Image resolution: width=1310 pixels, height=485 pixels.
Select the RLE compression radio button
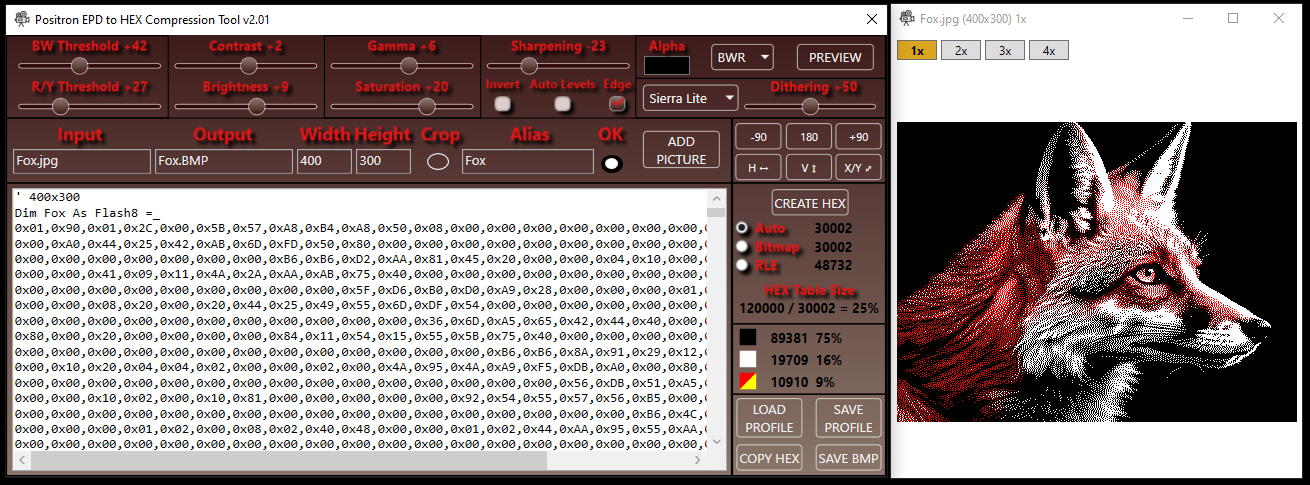coord(742,265)
